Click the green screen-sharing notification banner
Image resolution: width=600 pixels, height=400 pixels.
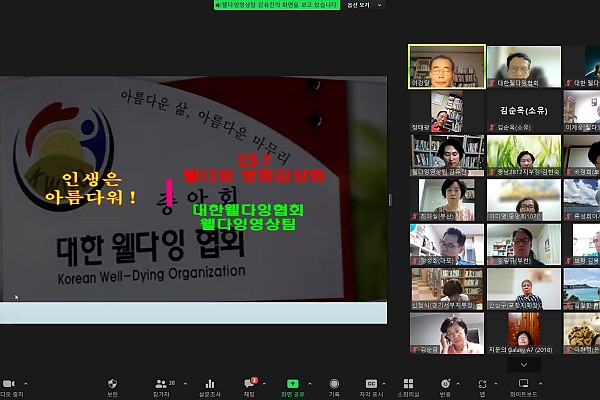point(277,5)
